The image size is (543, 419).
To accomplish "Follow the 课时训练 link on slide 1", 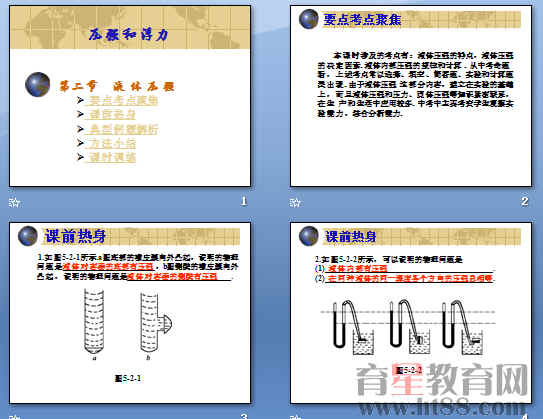I will pos(112,158).
